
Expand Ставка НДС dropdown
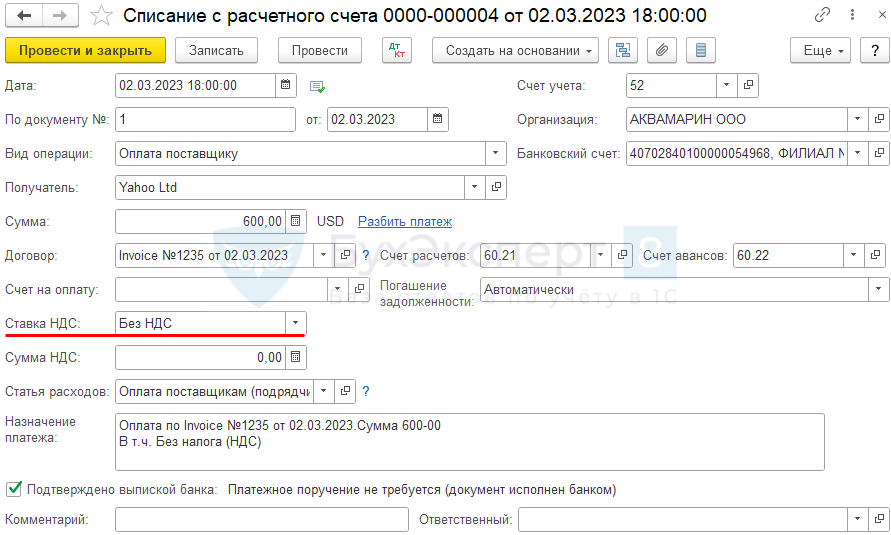[295, 323]
